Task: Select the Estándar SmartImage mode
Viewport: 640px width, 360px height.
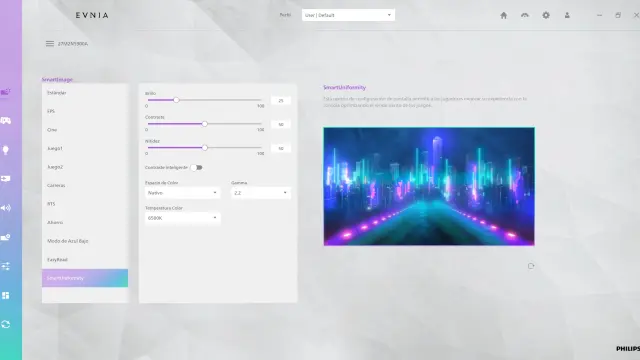Action: pyautogui.click(x=85, y=93)
